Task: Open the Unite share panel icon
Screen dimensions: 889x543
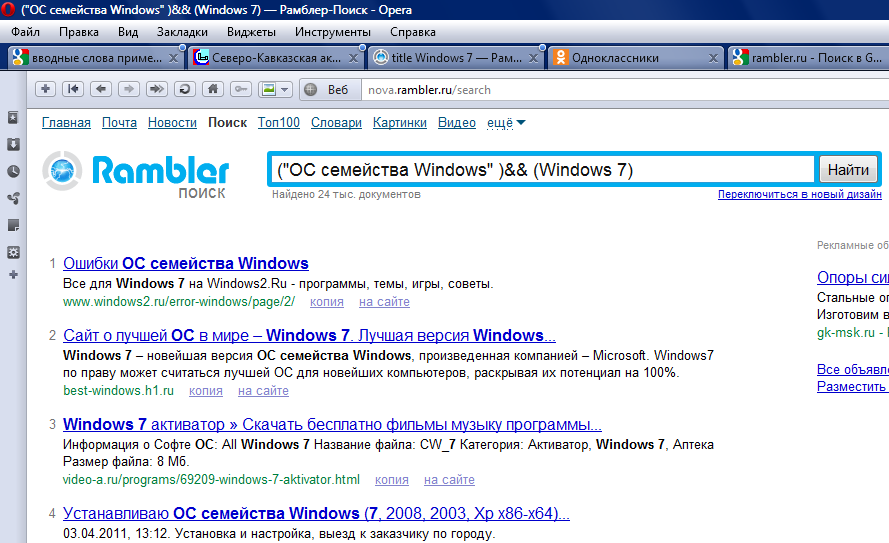Action: [13, 198]
